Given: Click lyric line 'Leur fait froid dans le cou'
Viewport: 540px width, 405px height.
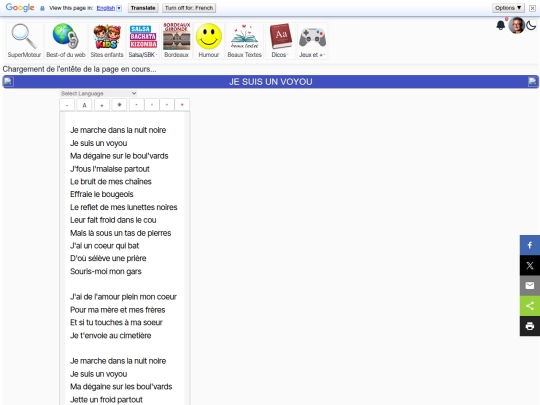Looking at the screenshot, I should coord(113,220).
